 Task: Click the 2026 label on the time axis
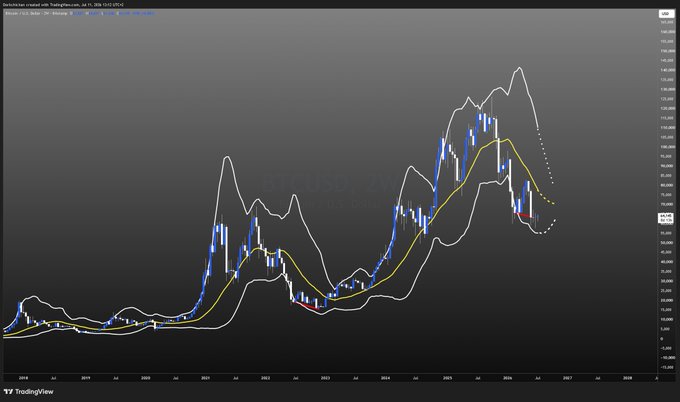pyautogui.click(x=507, y=378)
